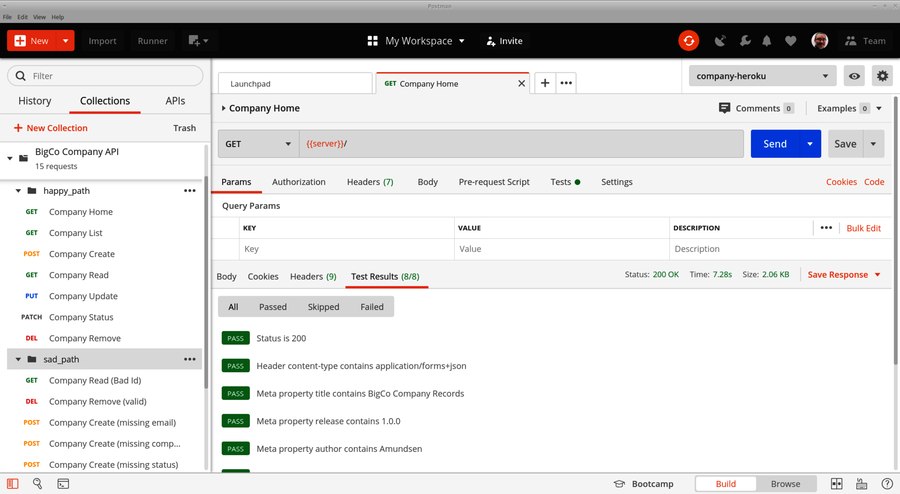Screen dimensions: 900x494
Task: Click the search magnifier in Filter
Action: (21, 76)
